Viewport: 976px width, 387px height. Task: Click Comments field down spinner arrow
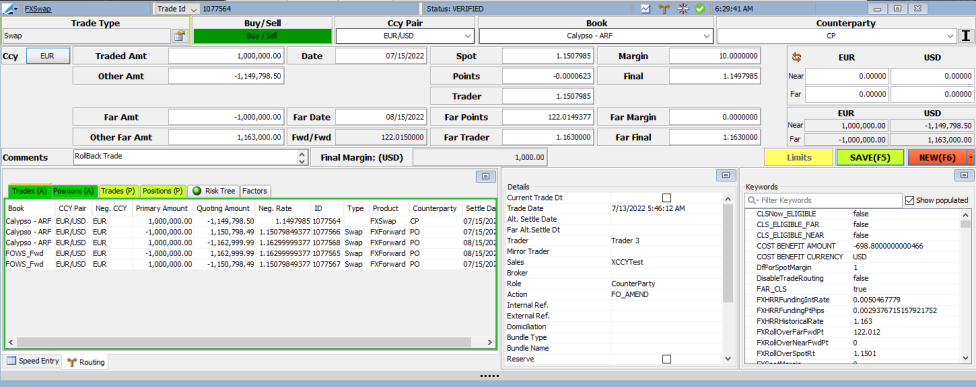click(302, 161)
